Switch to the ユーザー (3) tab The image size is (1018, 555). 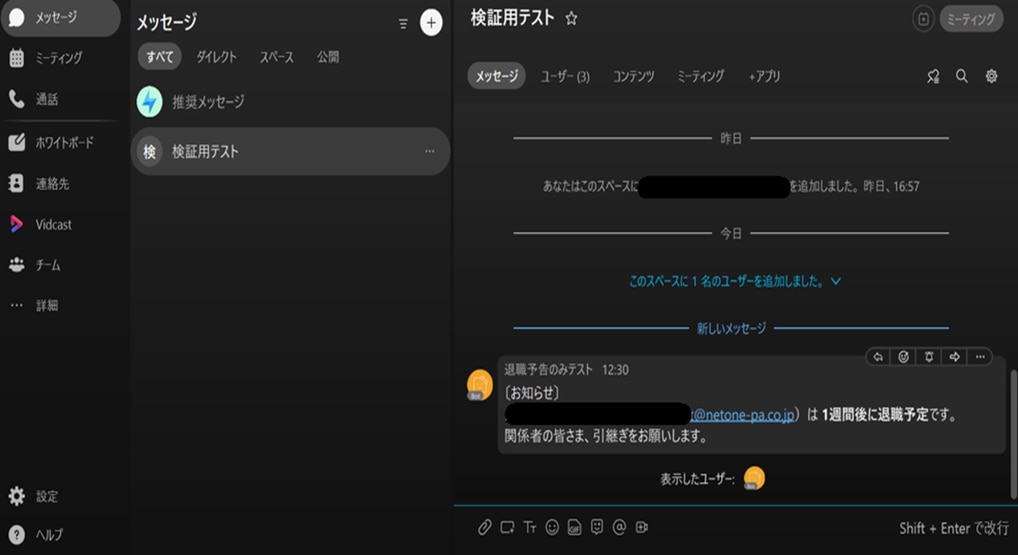coord(565,76)
